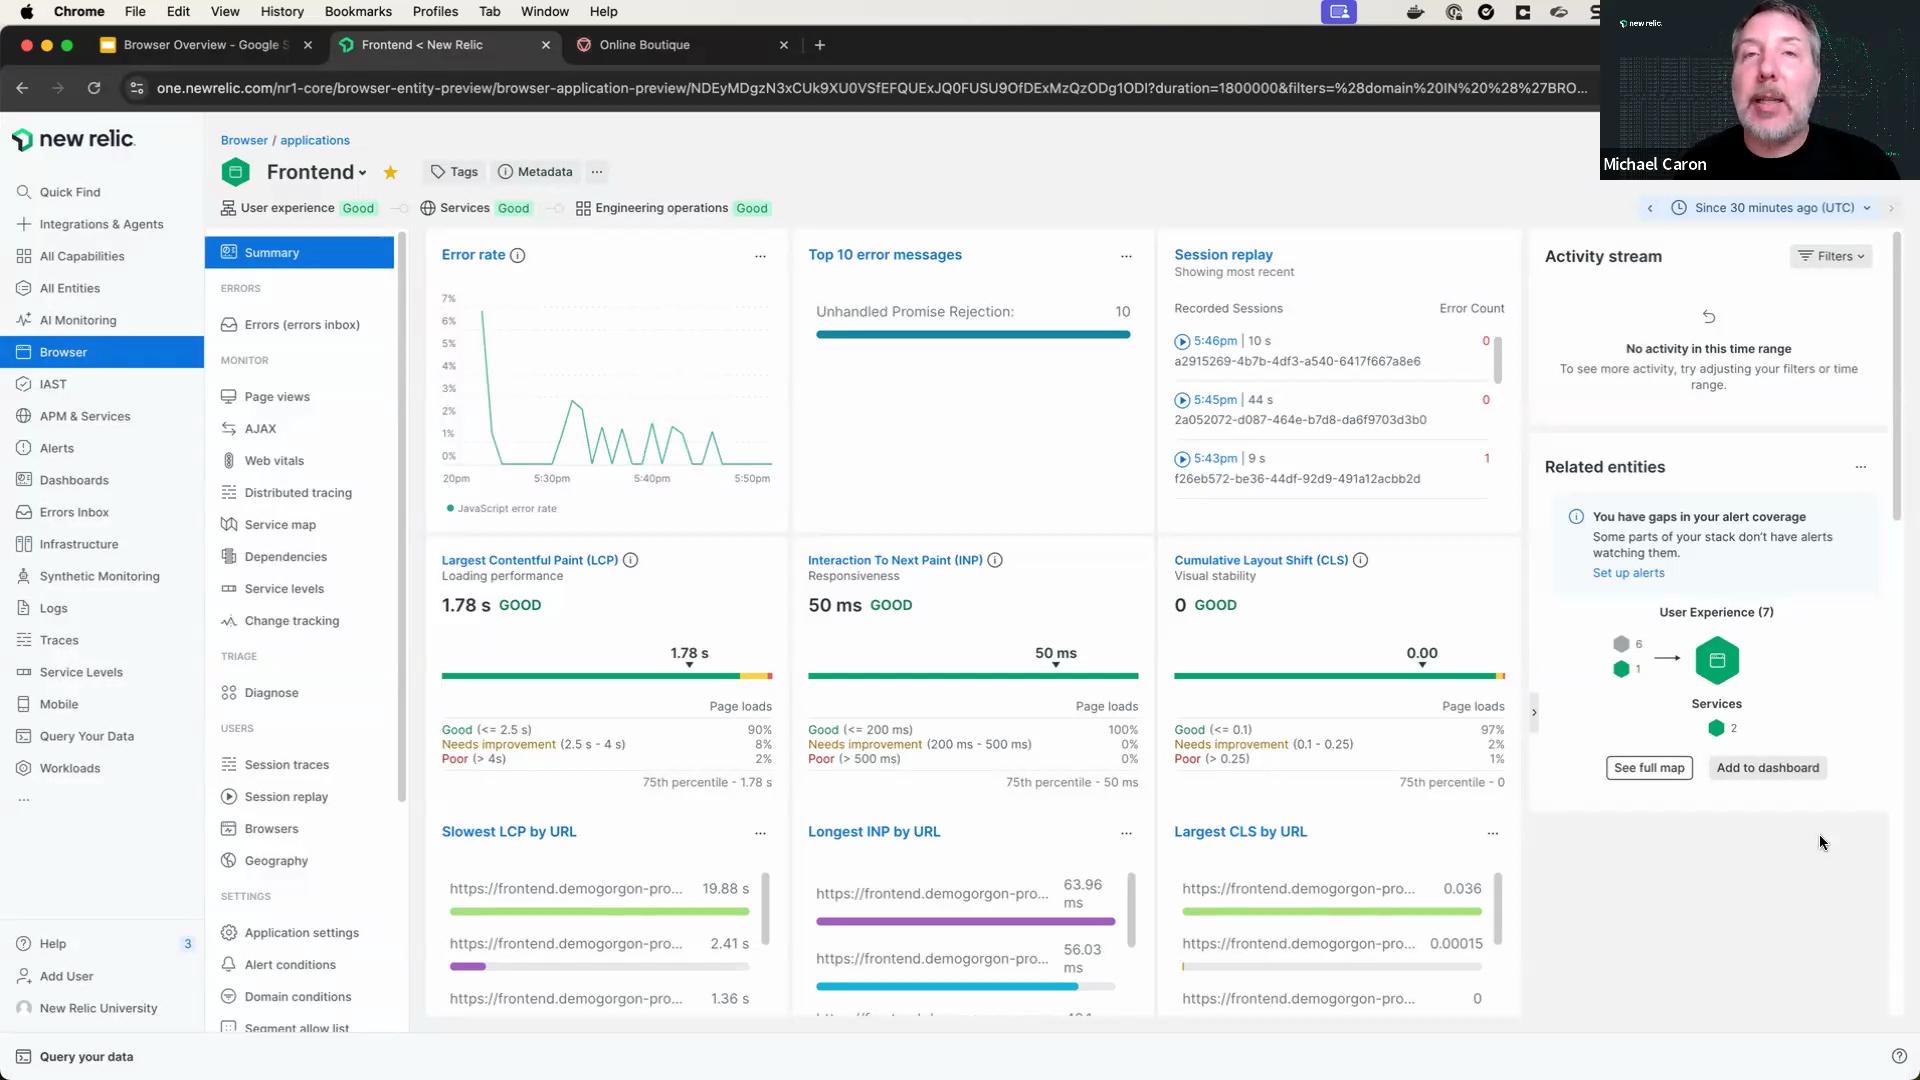Open Errors (errors inbox) nav item

302,325
